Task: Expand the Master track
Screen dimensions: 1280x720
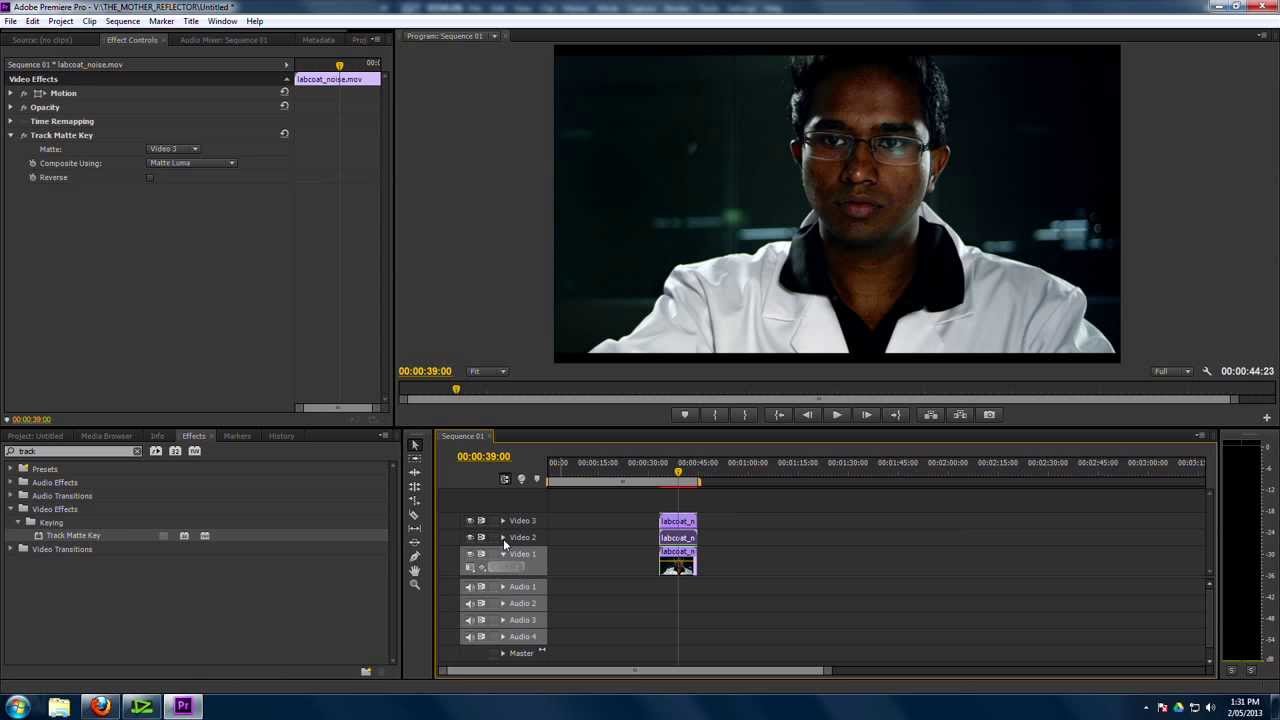Action: click(x=503, y=654)
